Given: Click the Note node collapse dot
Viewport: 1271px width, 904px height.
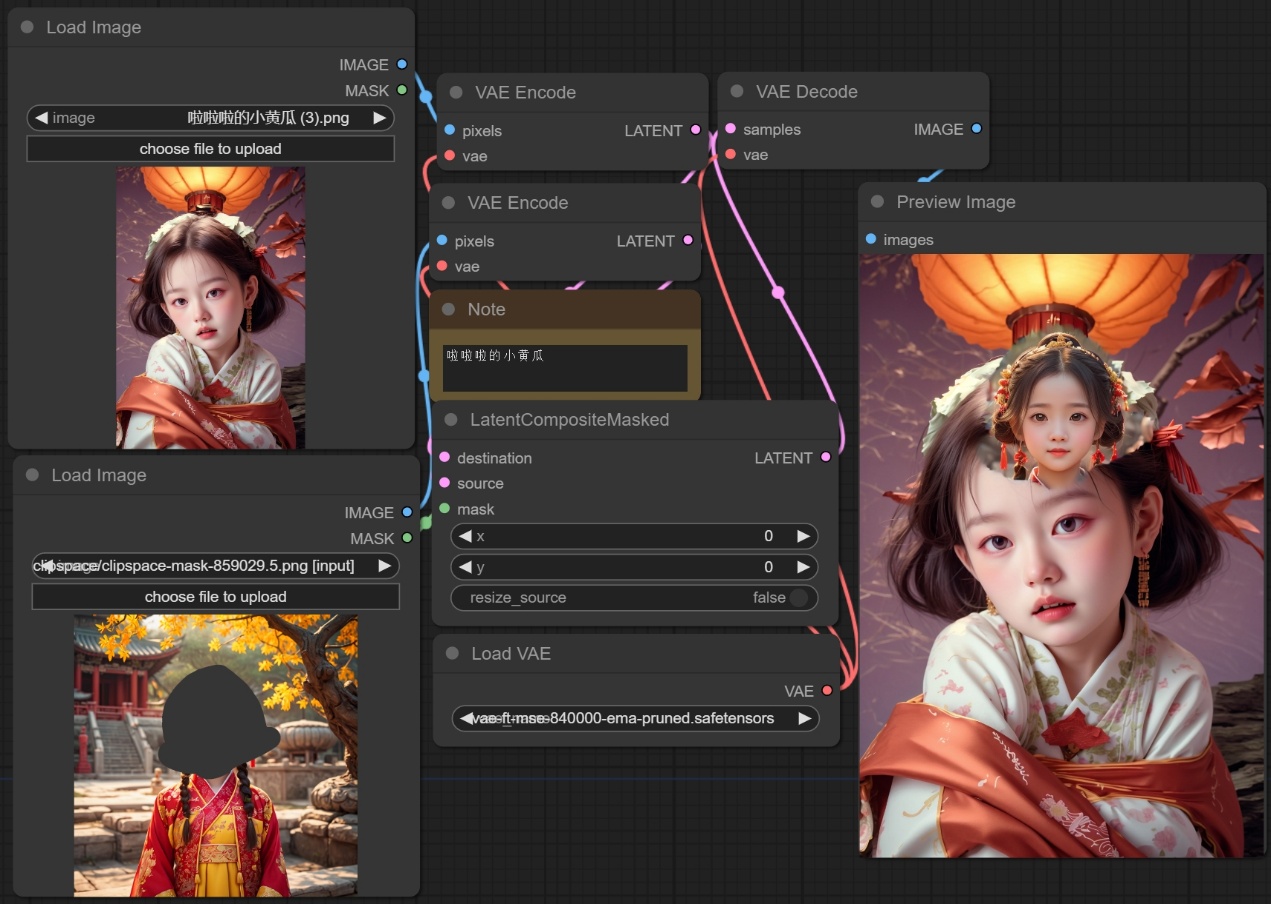Looking at the screenshot, I should click(448, 310).
